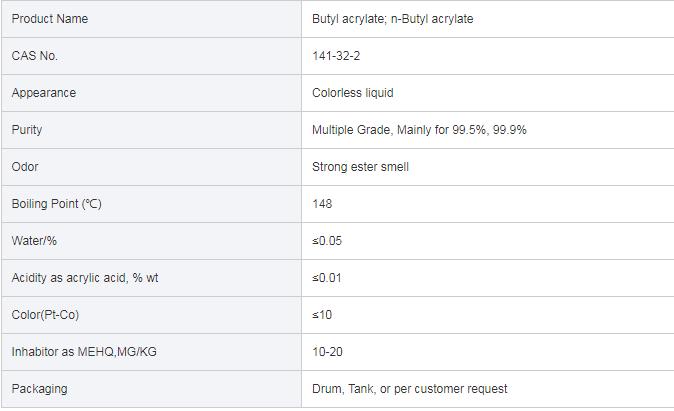Click the Acidity as acrylic acid label
Viewport: 674px width, 411px height.
(x=85, y=278)
